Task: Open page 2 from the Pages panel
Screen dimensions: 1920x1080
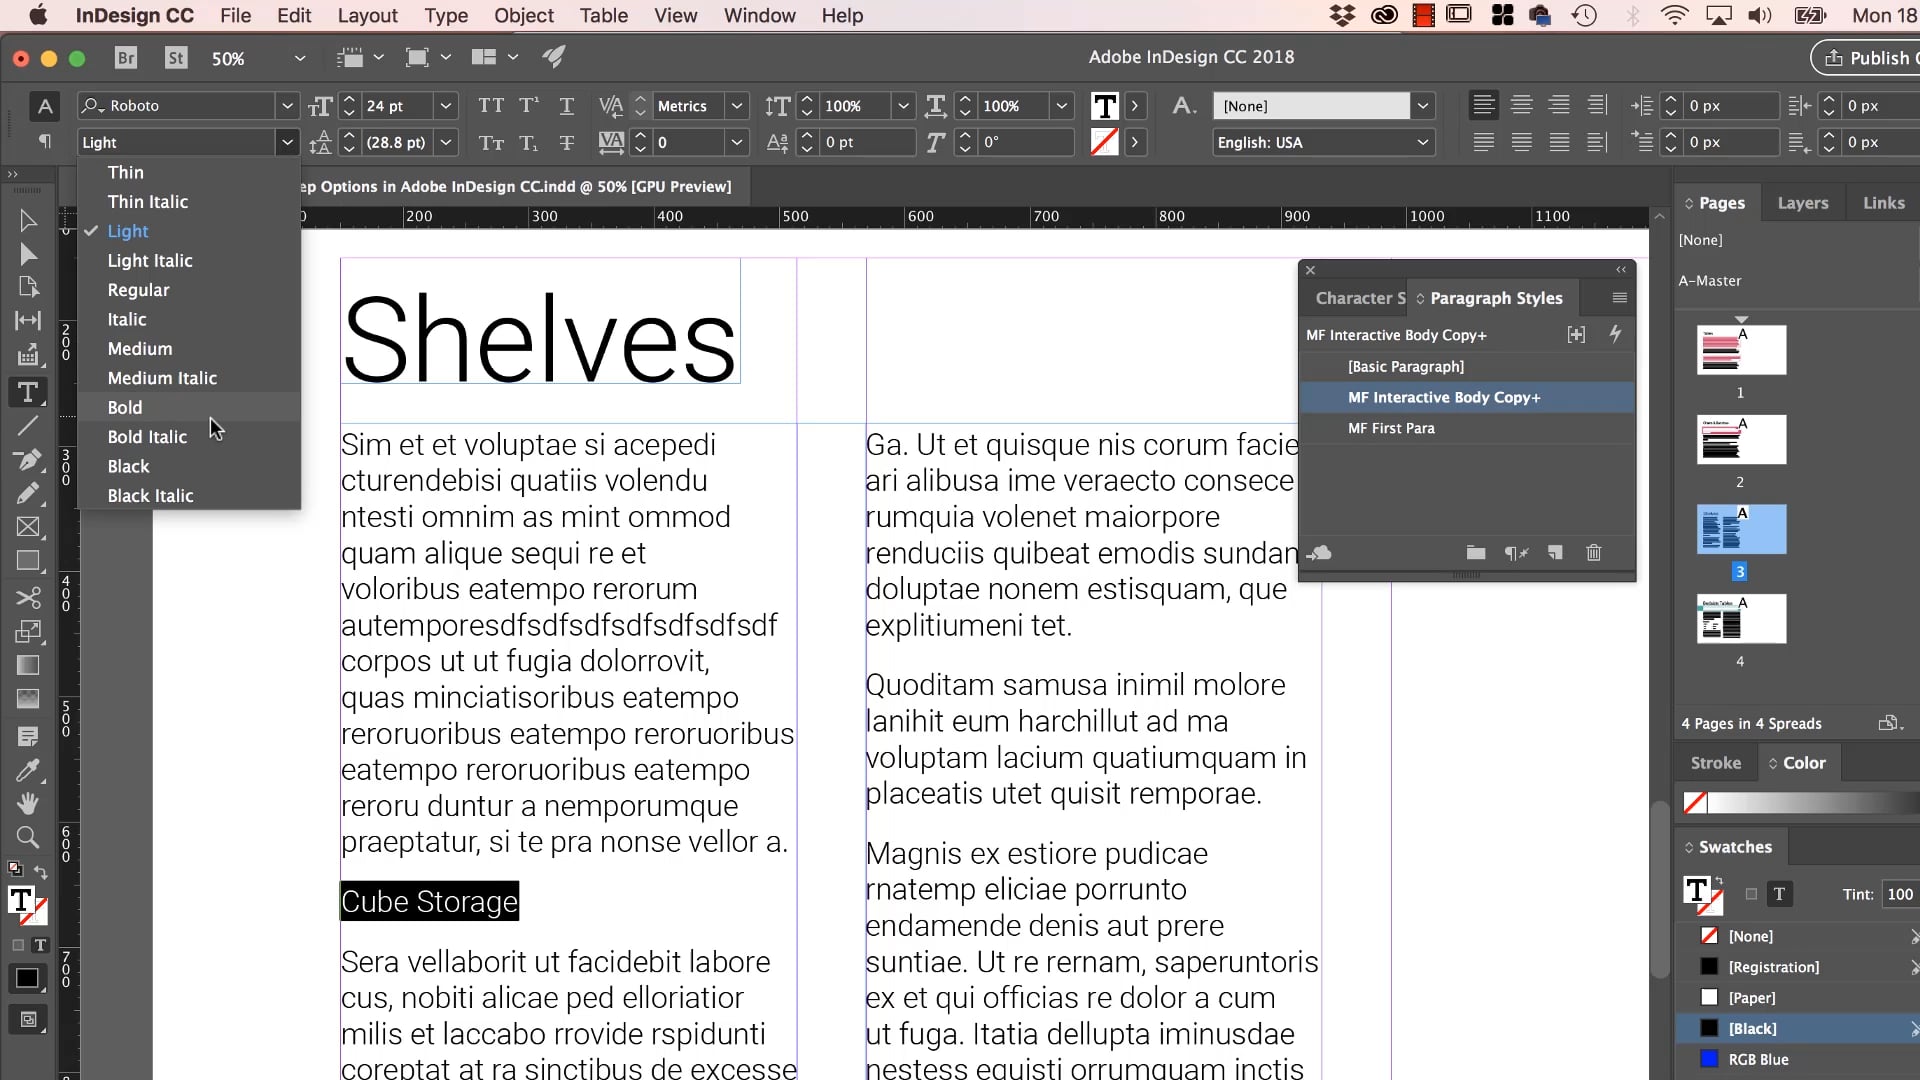Action: [1740, 440]
